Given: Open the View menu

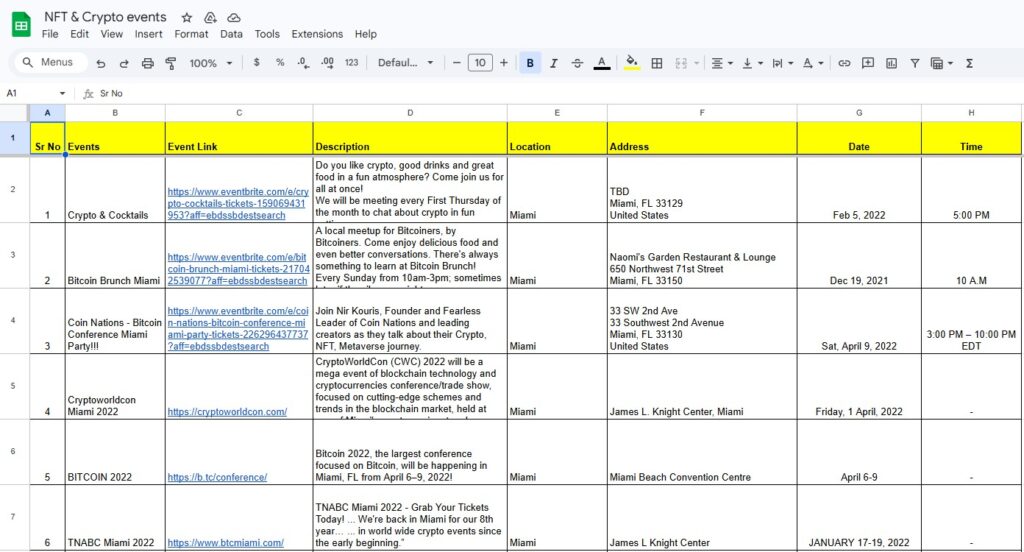Looking at the screenshot, I should [x=111, y=34].
